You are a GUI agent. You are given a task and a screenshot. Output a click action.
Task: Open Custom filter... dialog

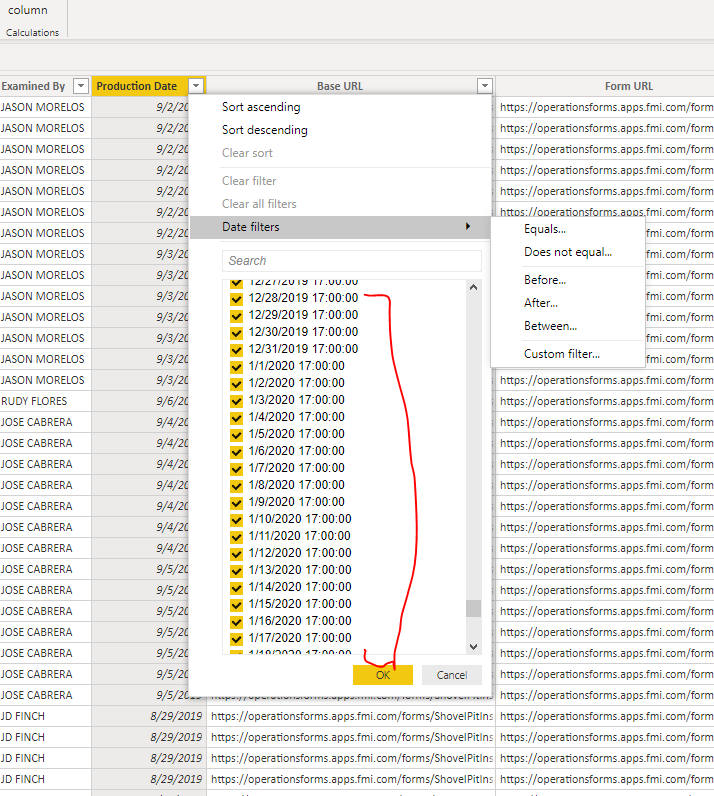point(562,354)
